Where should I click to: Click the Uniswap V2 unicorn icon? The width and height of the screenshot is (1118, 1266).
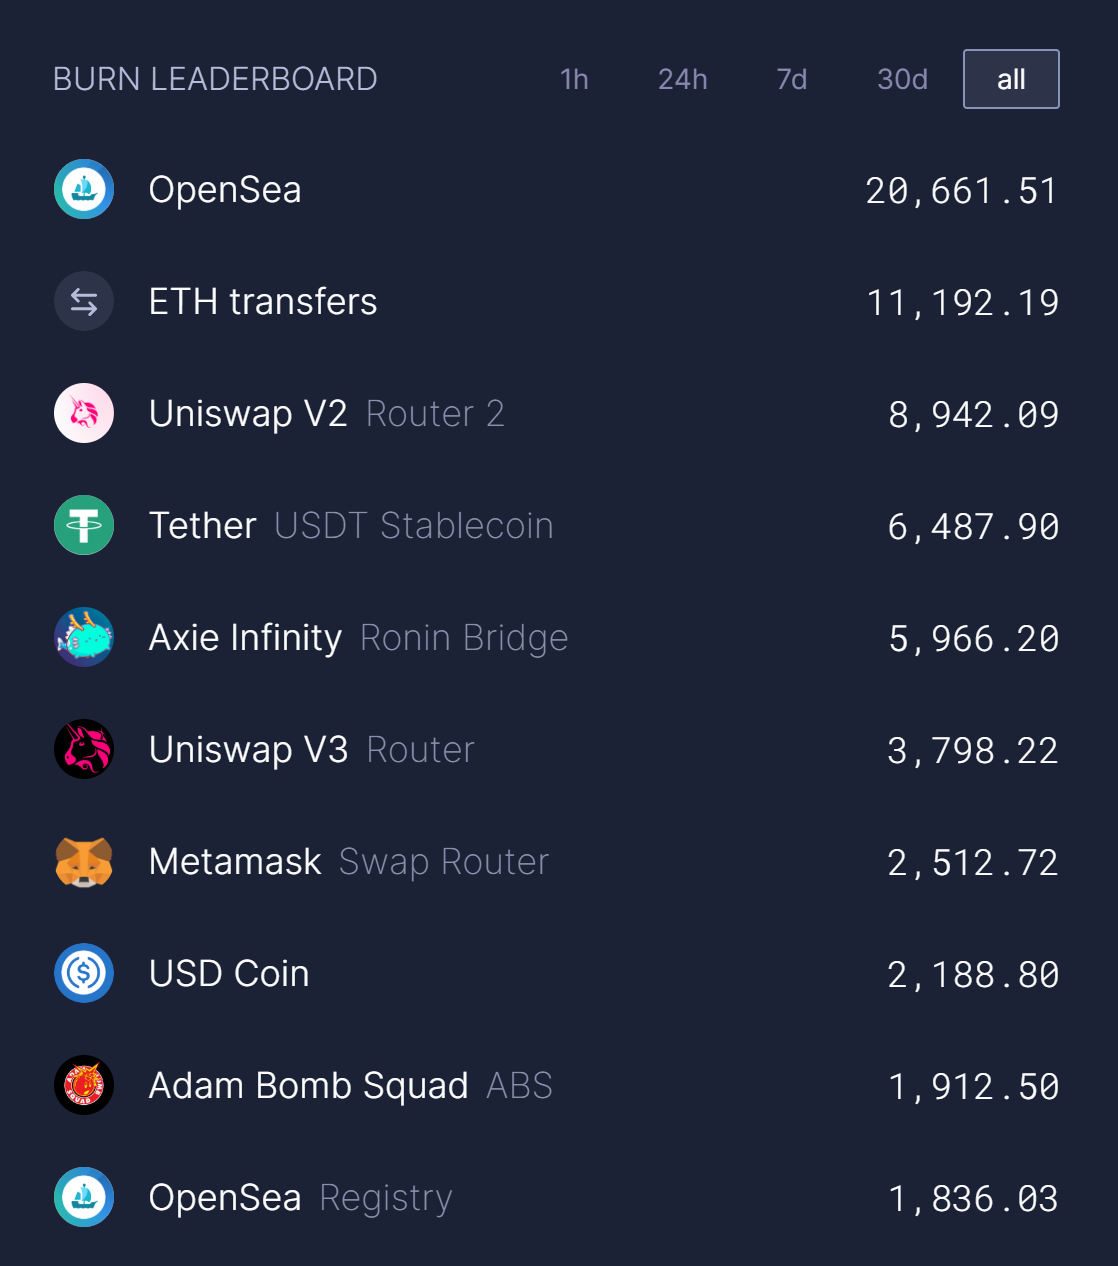click(x=84, y=413)
